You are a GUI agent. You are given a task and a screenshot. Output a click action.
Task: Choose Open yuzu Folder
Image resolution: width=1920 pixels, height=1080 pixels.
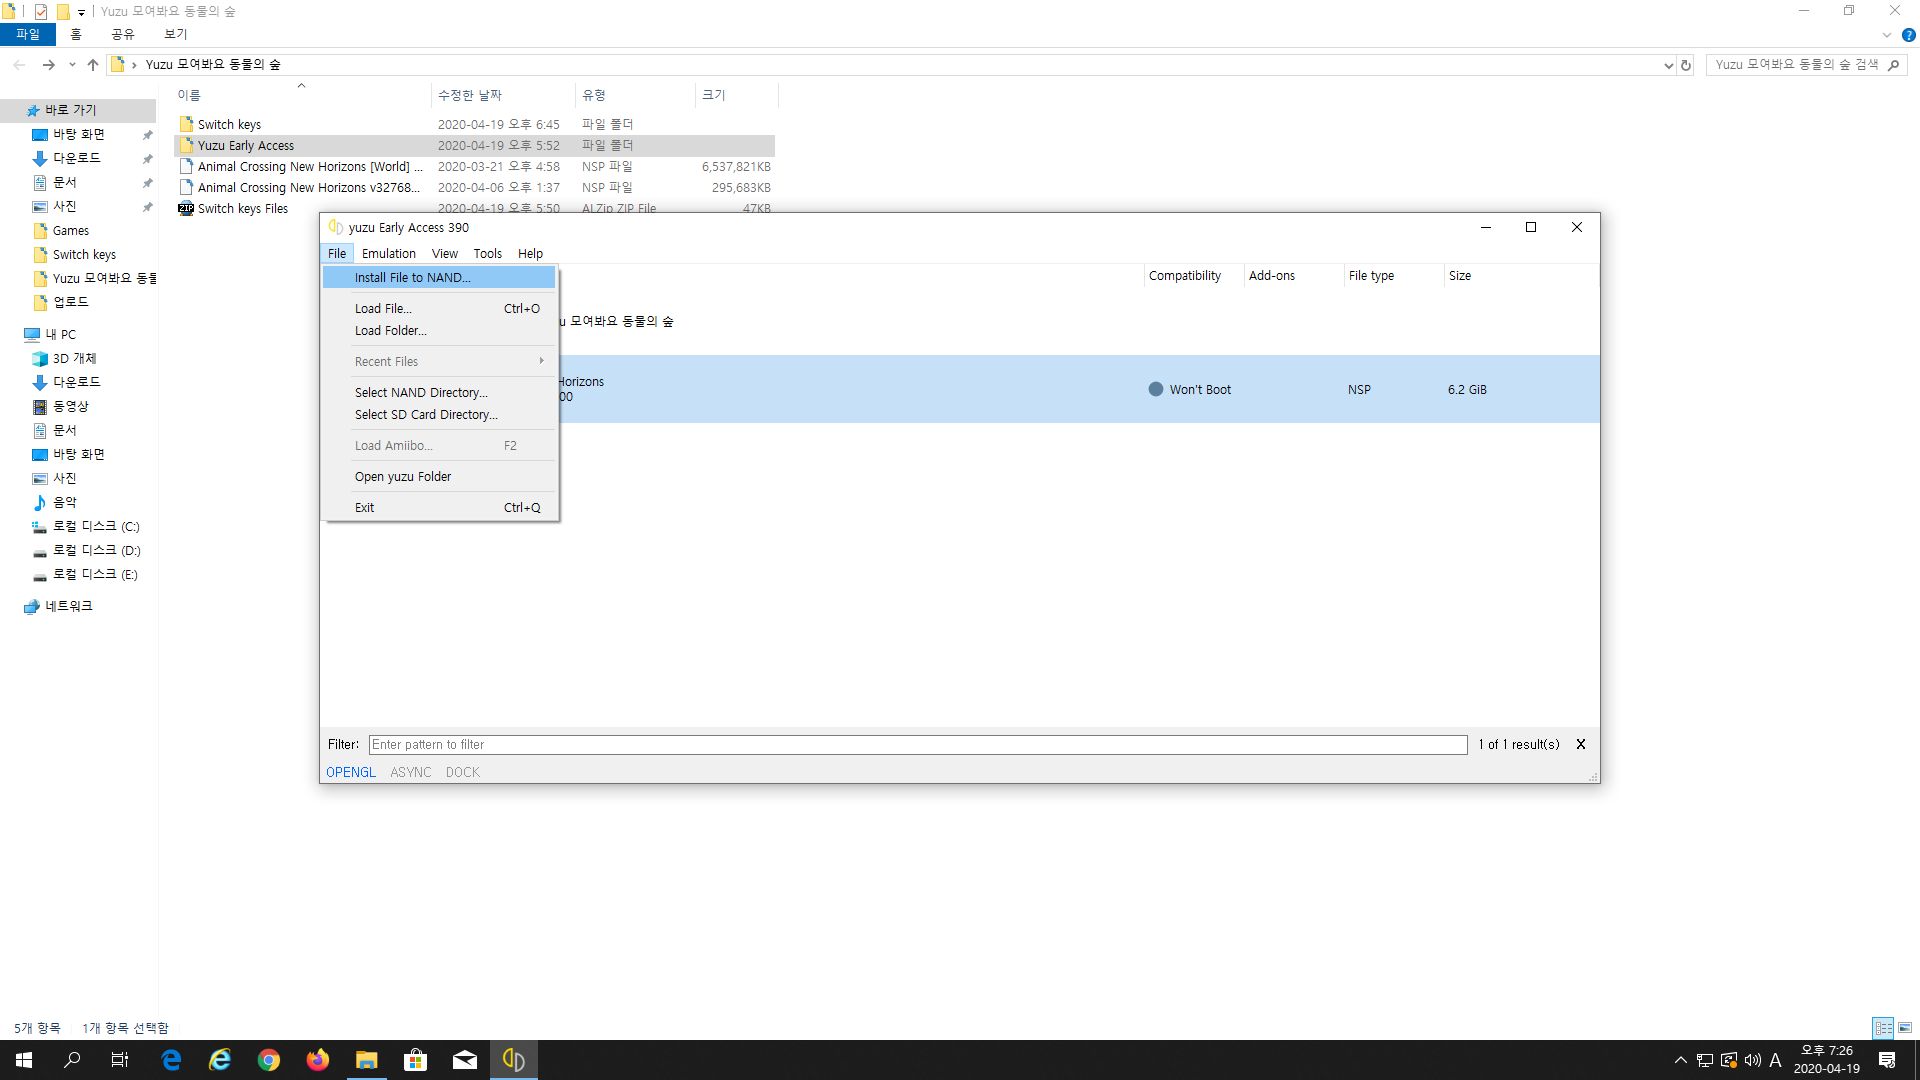(402, 476)
